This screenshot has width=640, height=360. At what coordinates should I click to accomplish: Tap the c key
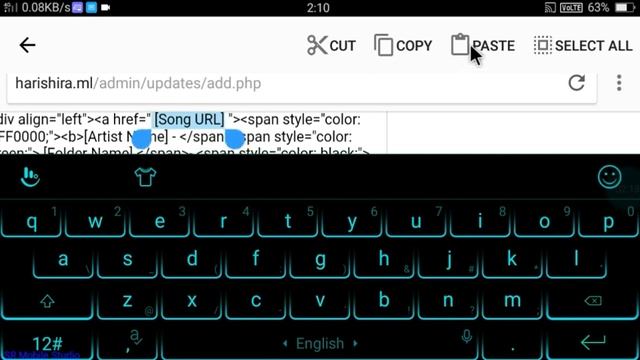(x=256, y=301)
